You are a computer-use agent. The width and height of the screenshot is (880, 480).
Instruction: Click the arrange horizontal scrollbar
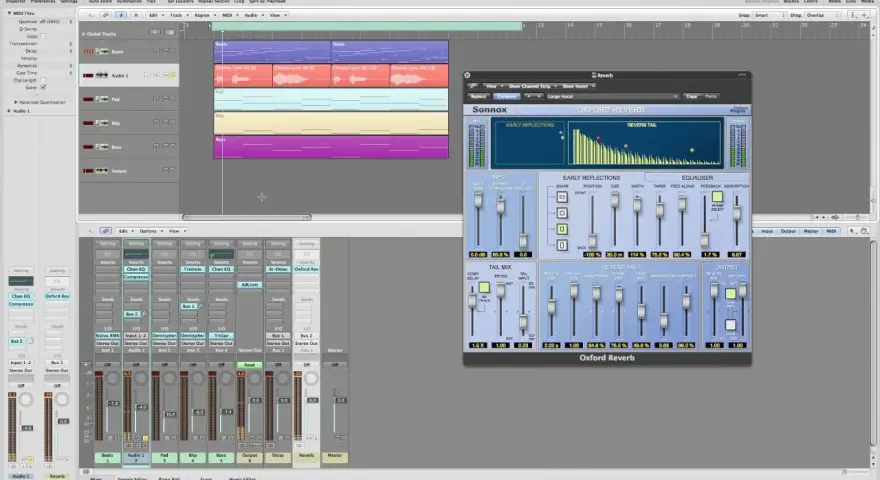click(x=246, y=217)
